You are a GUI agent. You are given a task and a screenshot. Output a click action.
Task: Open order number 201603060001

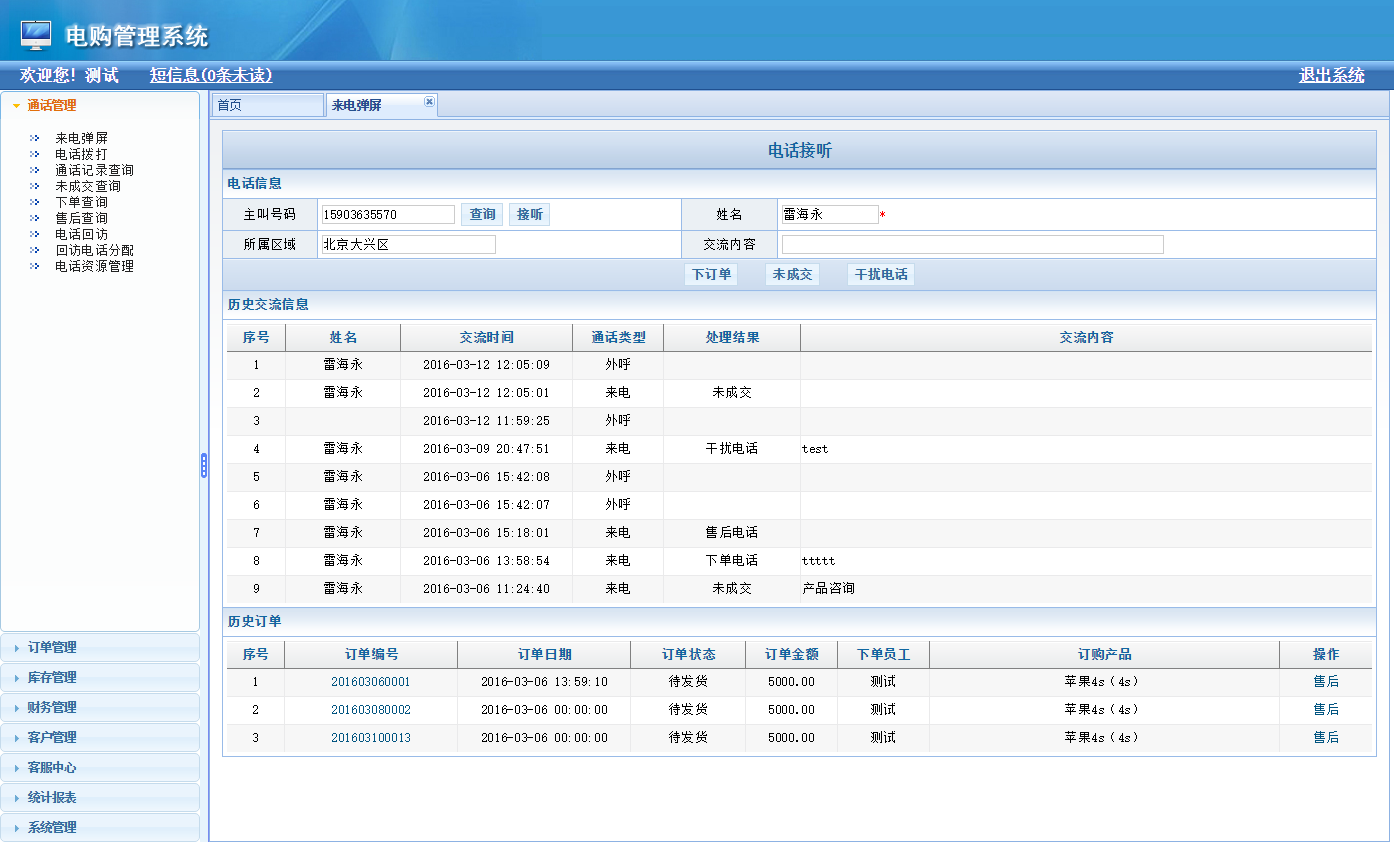coord(371,682)
